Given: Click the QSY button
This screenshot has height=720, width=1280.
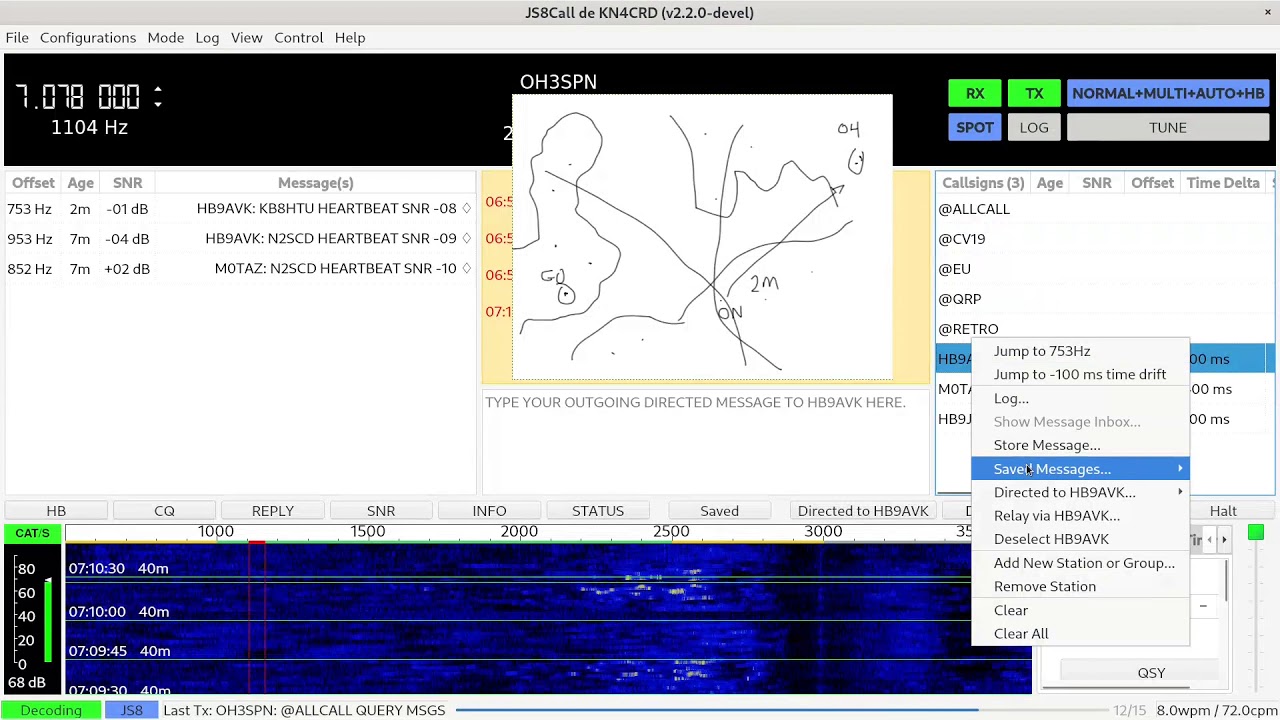Looking at the screenshot, I should 1151,673.
